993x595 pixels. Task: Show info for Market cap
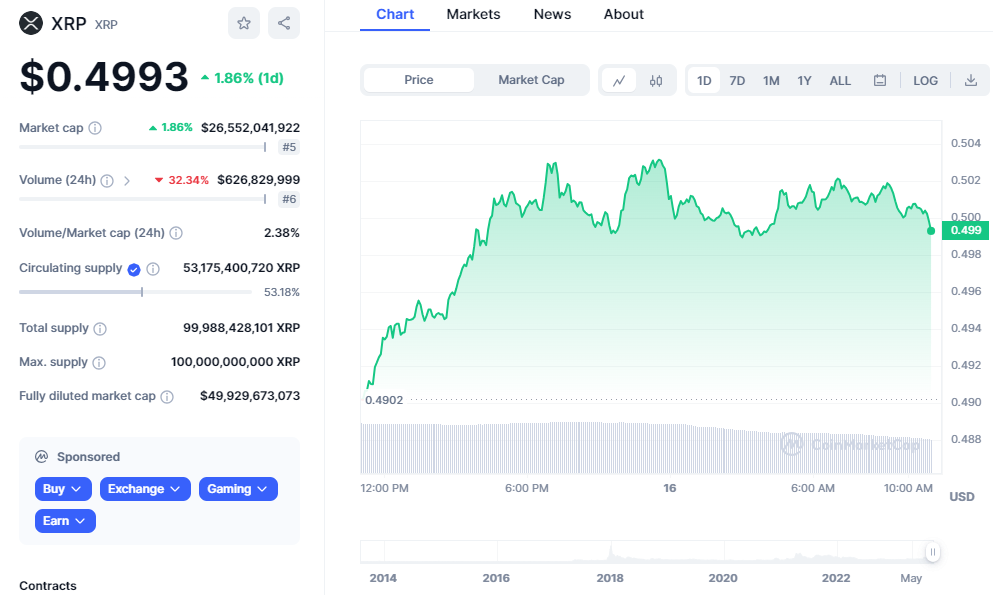coord(95,128)
